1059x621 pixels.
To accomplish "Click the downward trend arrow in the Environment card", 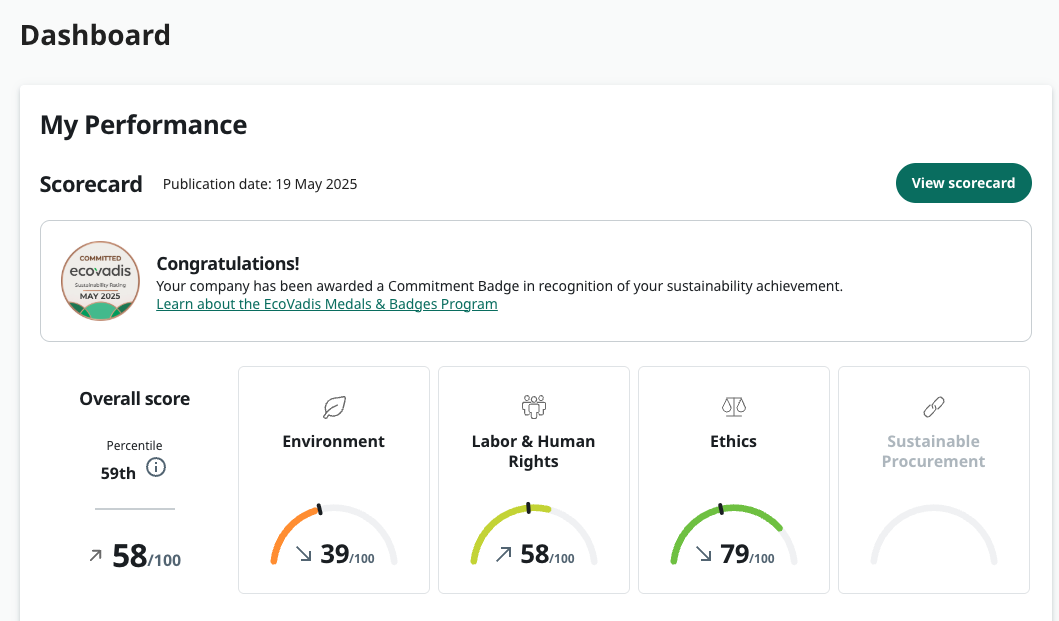I will [x=304, y=553].
